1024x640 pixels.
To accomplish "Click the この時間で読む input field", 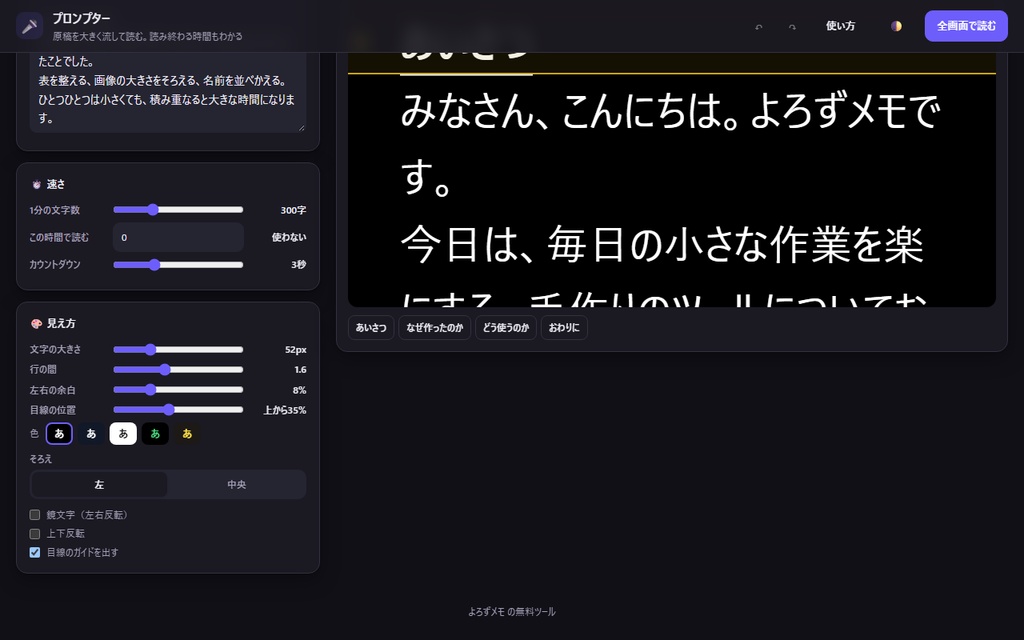I will 178,237.
